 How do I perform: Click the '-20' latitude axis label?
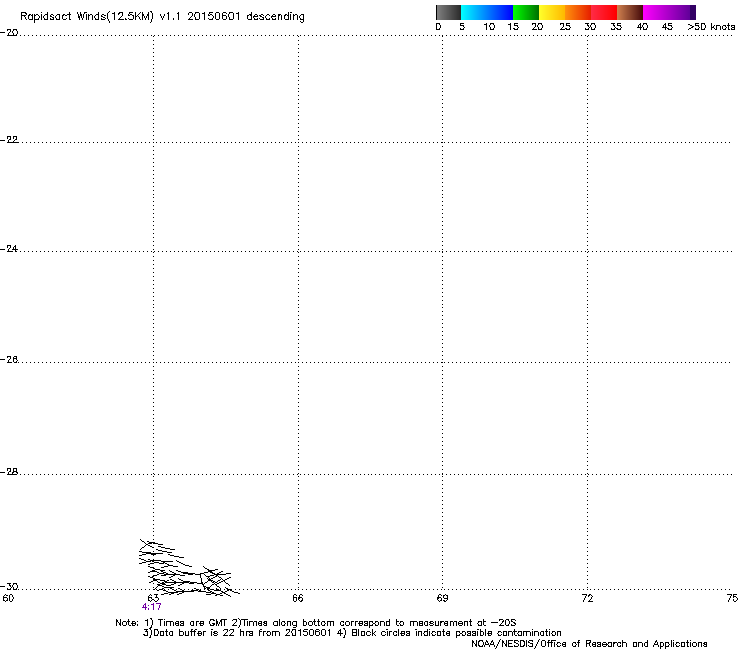[x=9, y=33]
